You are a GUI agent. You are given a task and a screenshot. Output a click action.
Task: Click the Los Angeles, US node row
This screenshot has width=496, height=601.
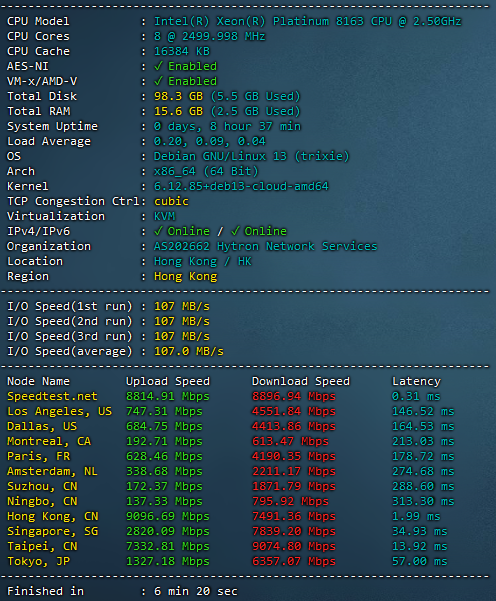[x=230, y=411]
